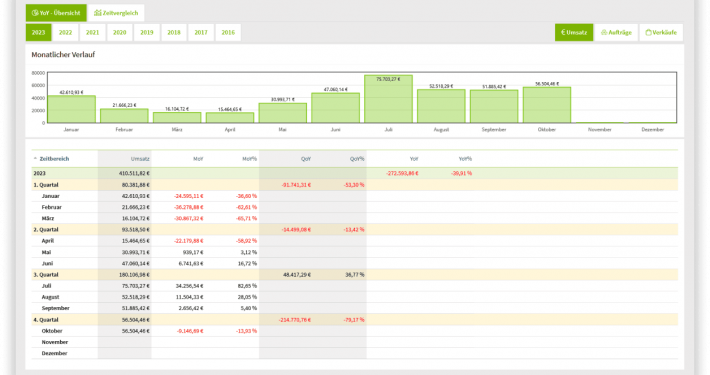Viewport: 710px width, 375px height.
Task: Click the QoY column header
Action: point(306,159)
